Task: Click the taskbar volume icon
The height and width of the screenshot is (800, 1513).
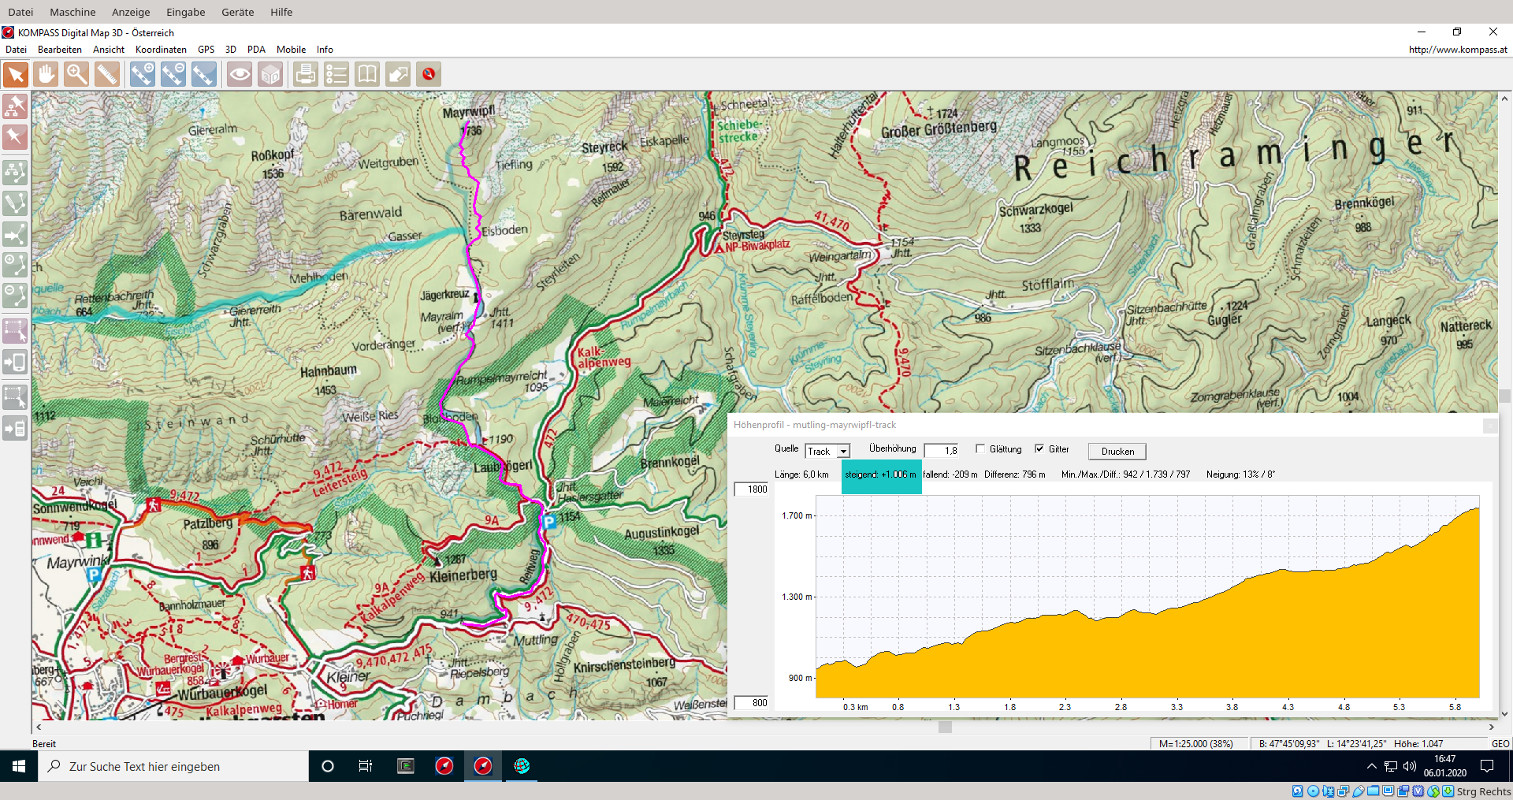Action: pos(1409,766)
